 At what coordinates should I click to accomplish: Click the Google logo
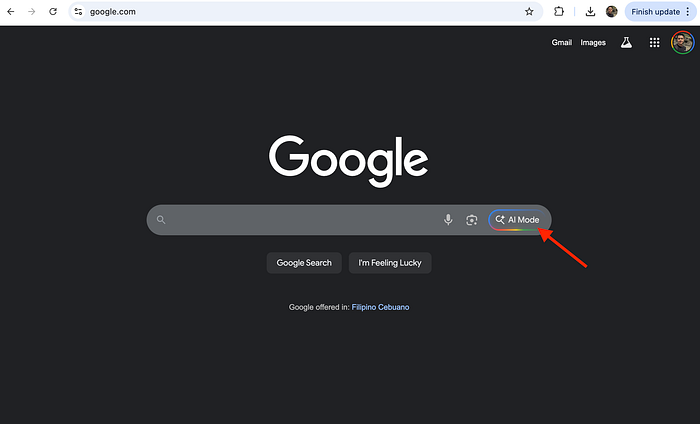click(x=348, y=161)
